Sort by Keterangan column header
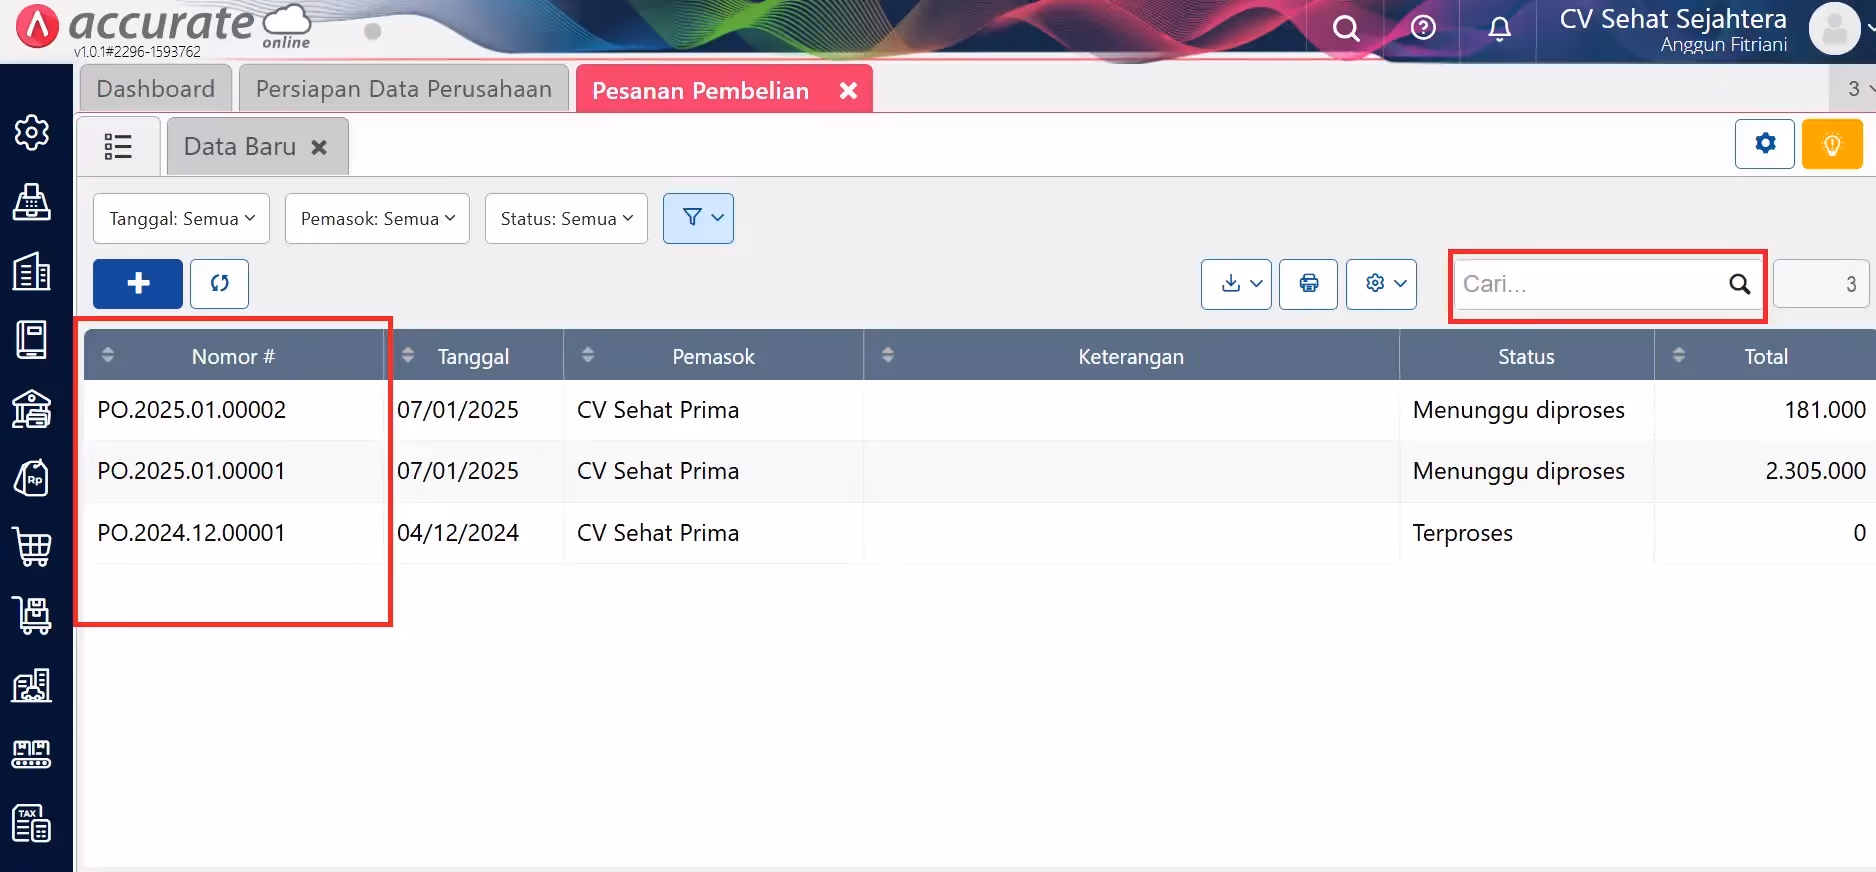 [1131, 356]
